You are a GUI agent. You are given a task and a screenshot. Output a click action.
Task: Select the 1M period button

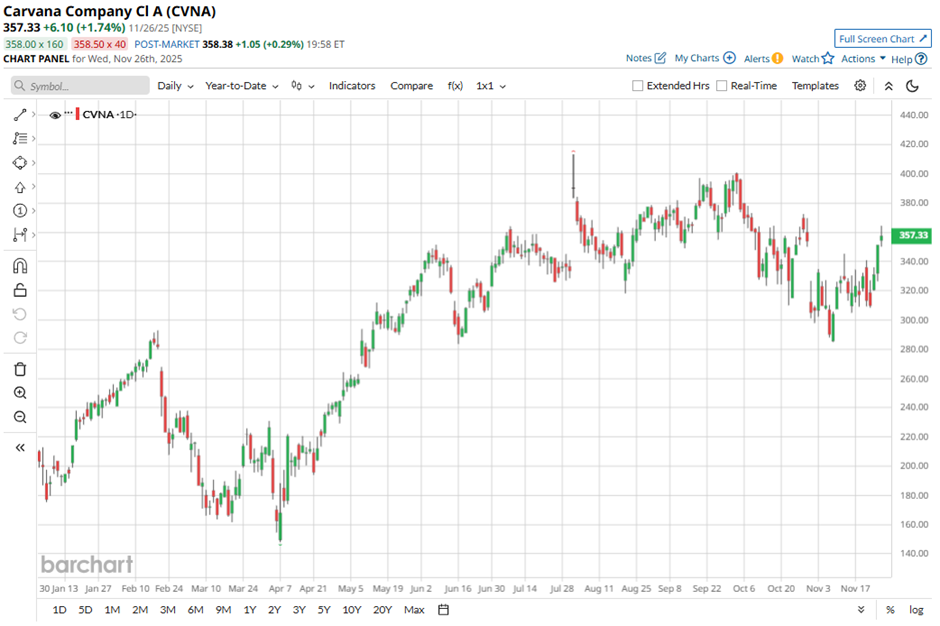coord(112,610)
